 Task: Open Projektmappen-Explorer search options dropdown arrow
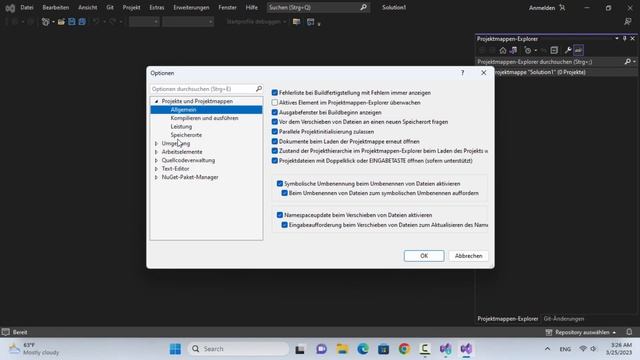(634, 62)
